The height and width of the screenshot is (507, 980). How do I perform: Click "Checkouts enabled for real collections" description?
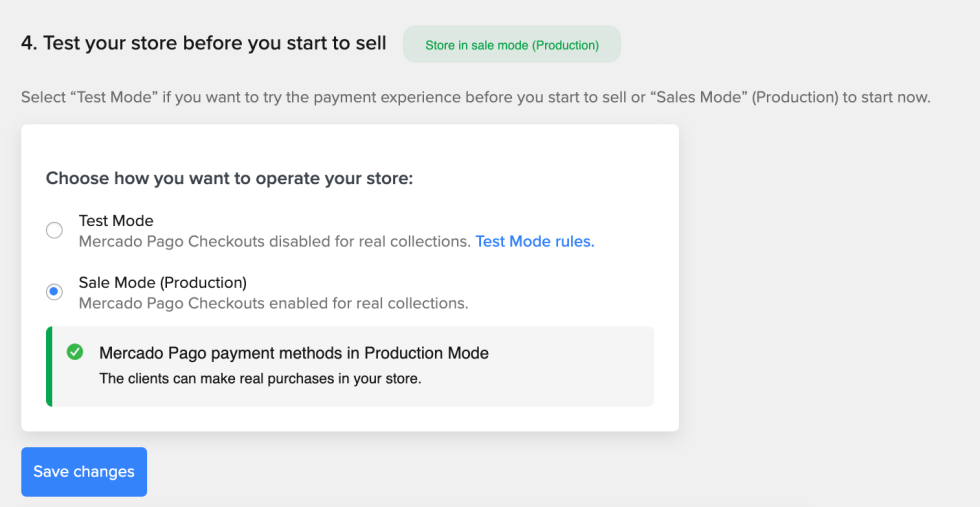pyautogui.click(x=273, y=303)
